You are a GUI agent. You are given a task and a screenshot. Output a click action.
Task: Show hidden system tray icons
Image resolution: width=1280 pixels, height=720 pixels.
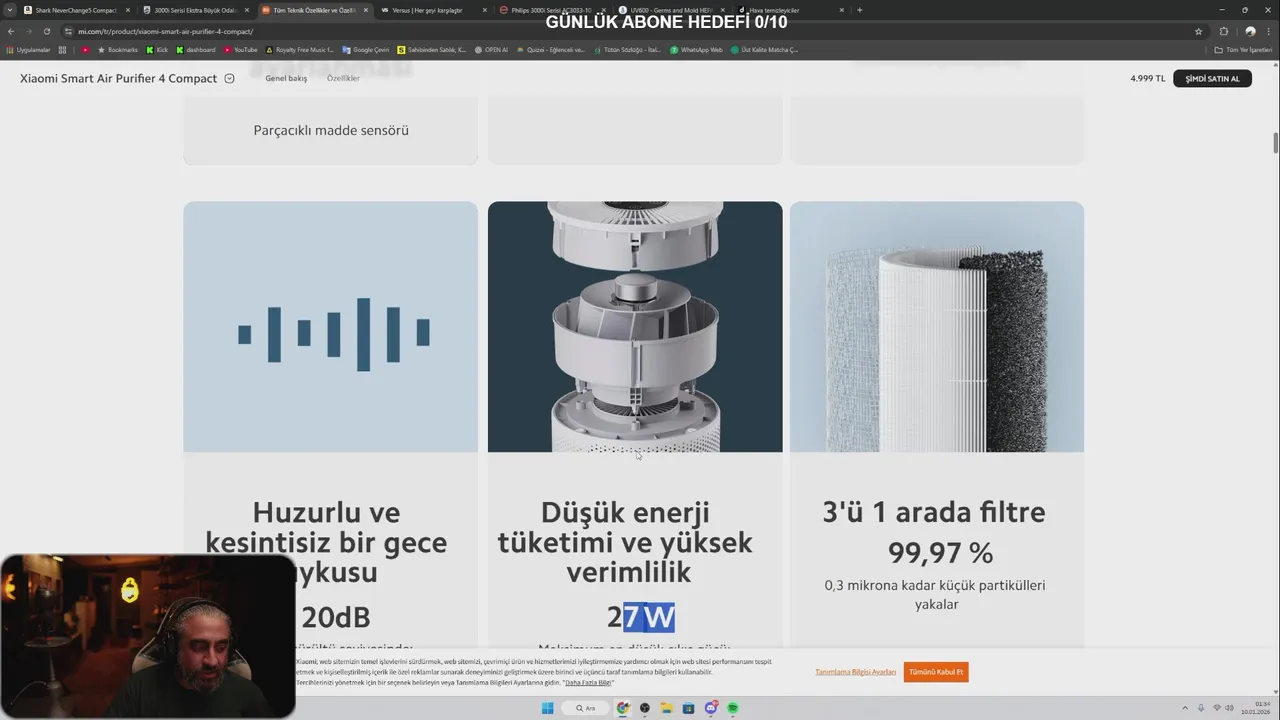point(1186,708)
